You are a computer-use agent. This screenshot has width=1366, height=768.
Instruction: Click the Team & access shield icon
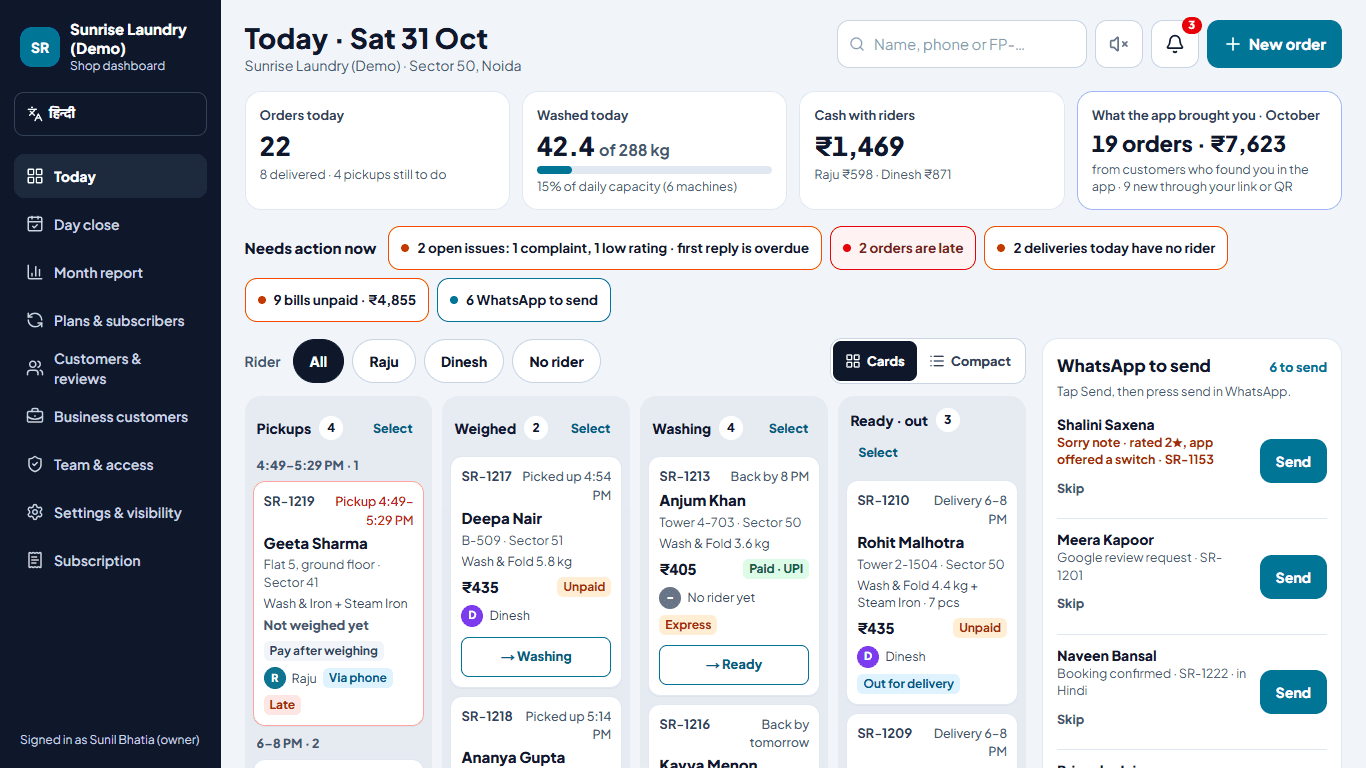(x=35, y=465)
